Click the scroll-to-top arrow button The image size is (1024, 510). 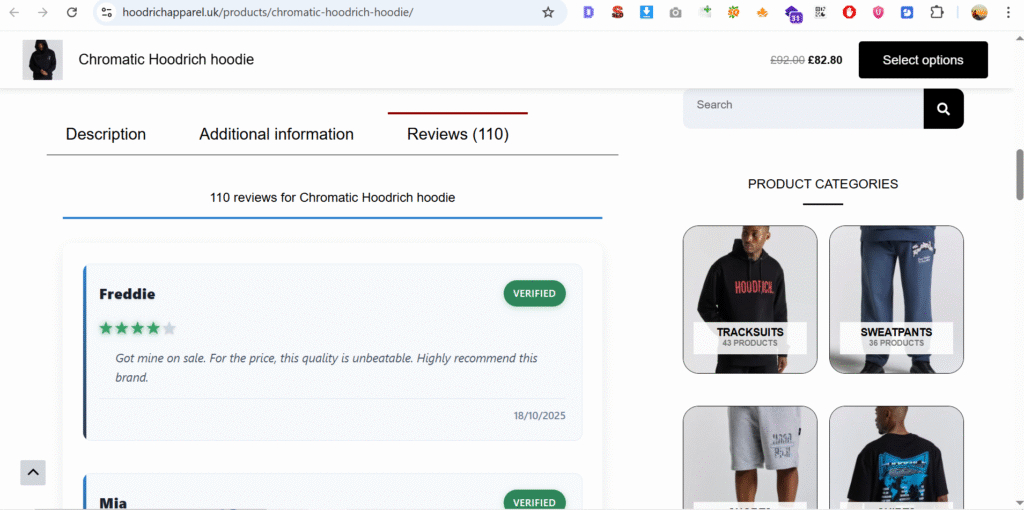pyautogui.click(x=33, y=472)
